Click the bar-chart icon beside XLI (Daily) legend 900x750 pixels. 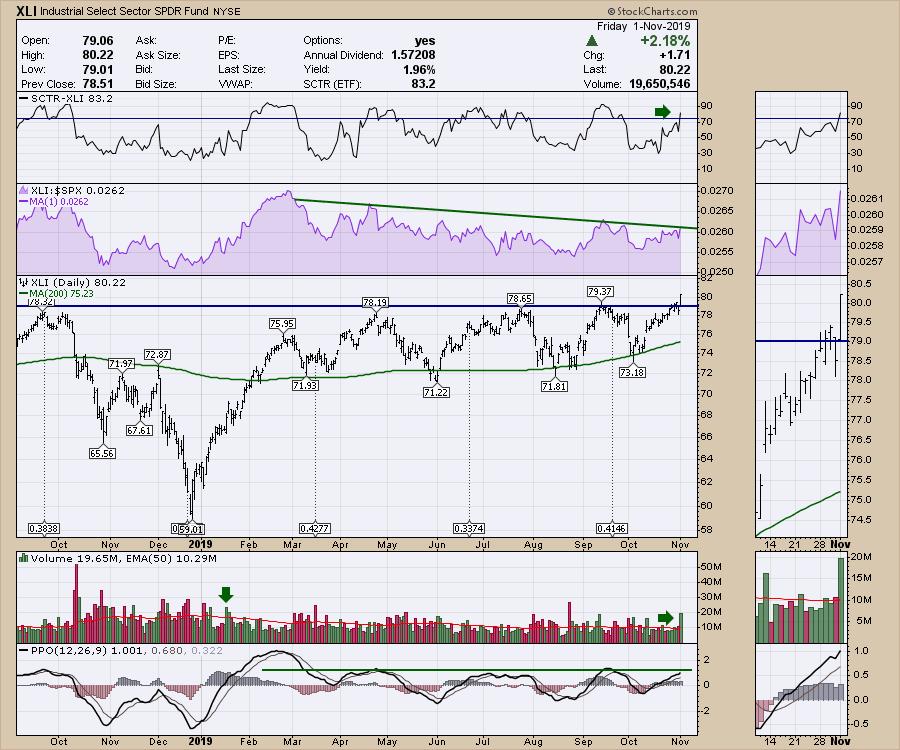tap(24, 282)
